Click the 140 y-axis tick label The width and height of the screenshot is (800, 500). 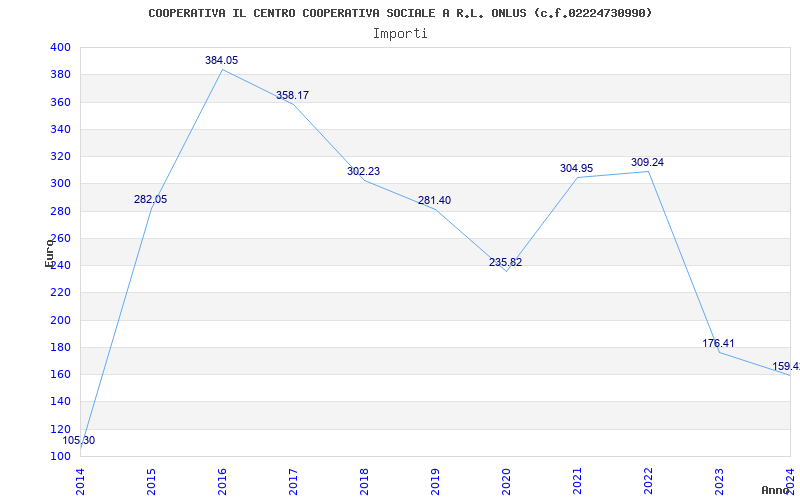(60, 402)
